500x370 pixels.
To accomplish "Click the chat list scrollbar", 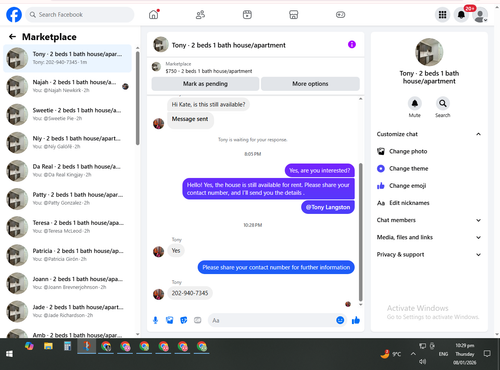I will [138, 98].
